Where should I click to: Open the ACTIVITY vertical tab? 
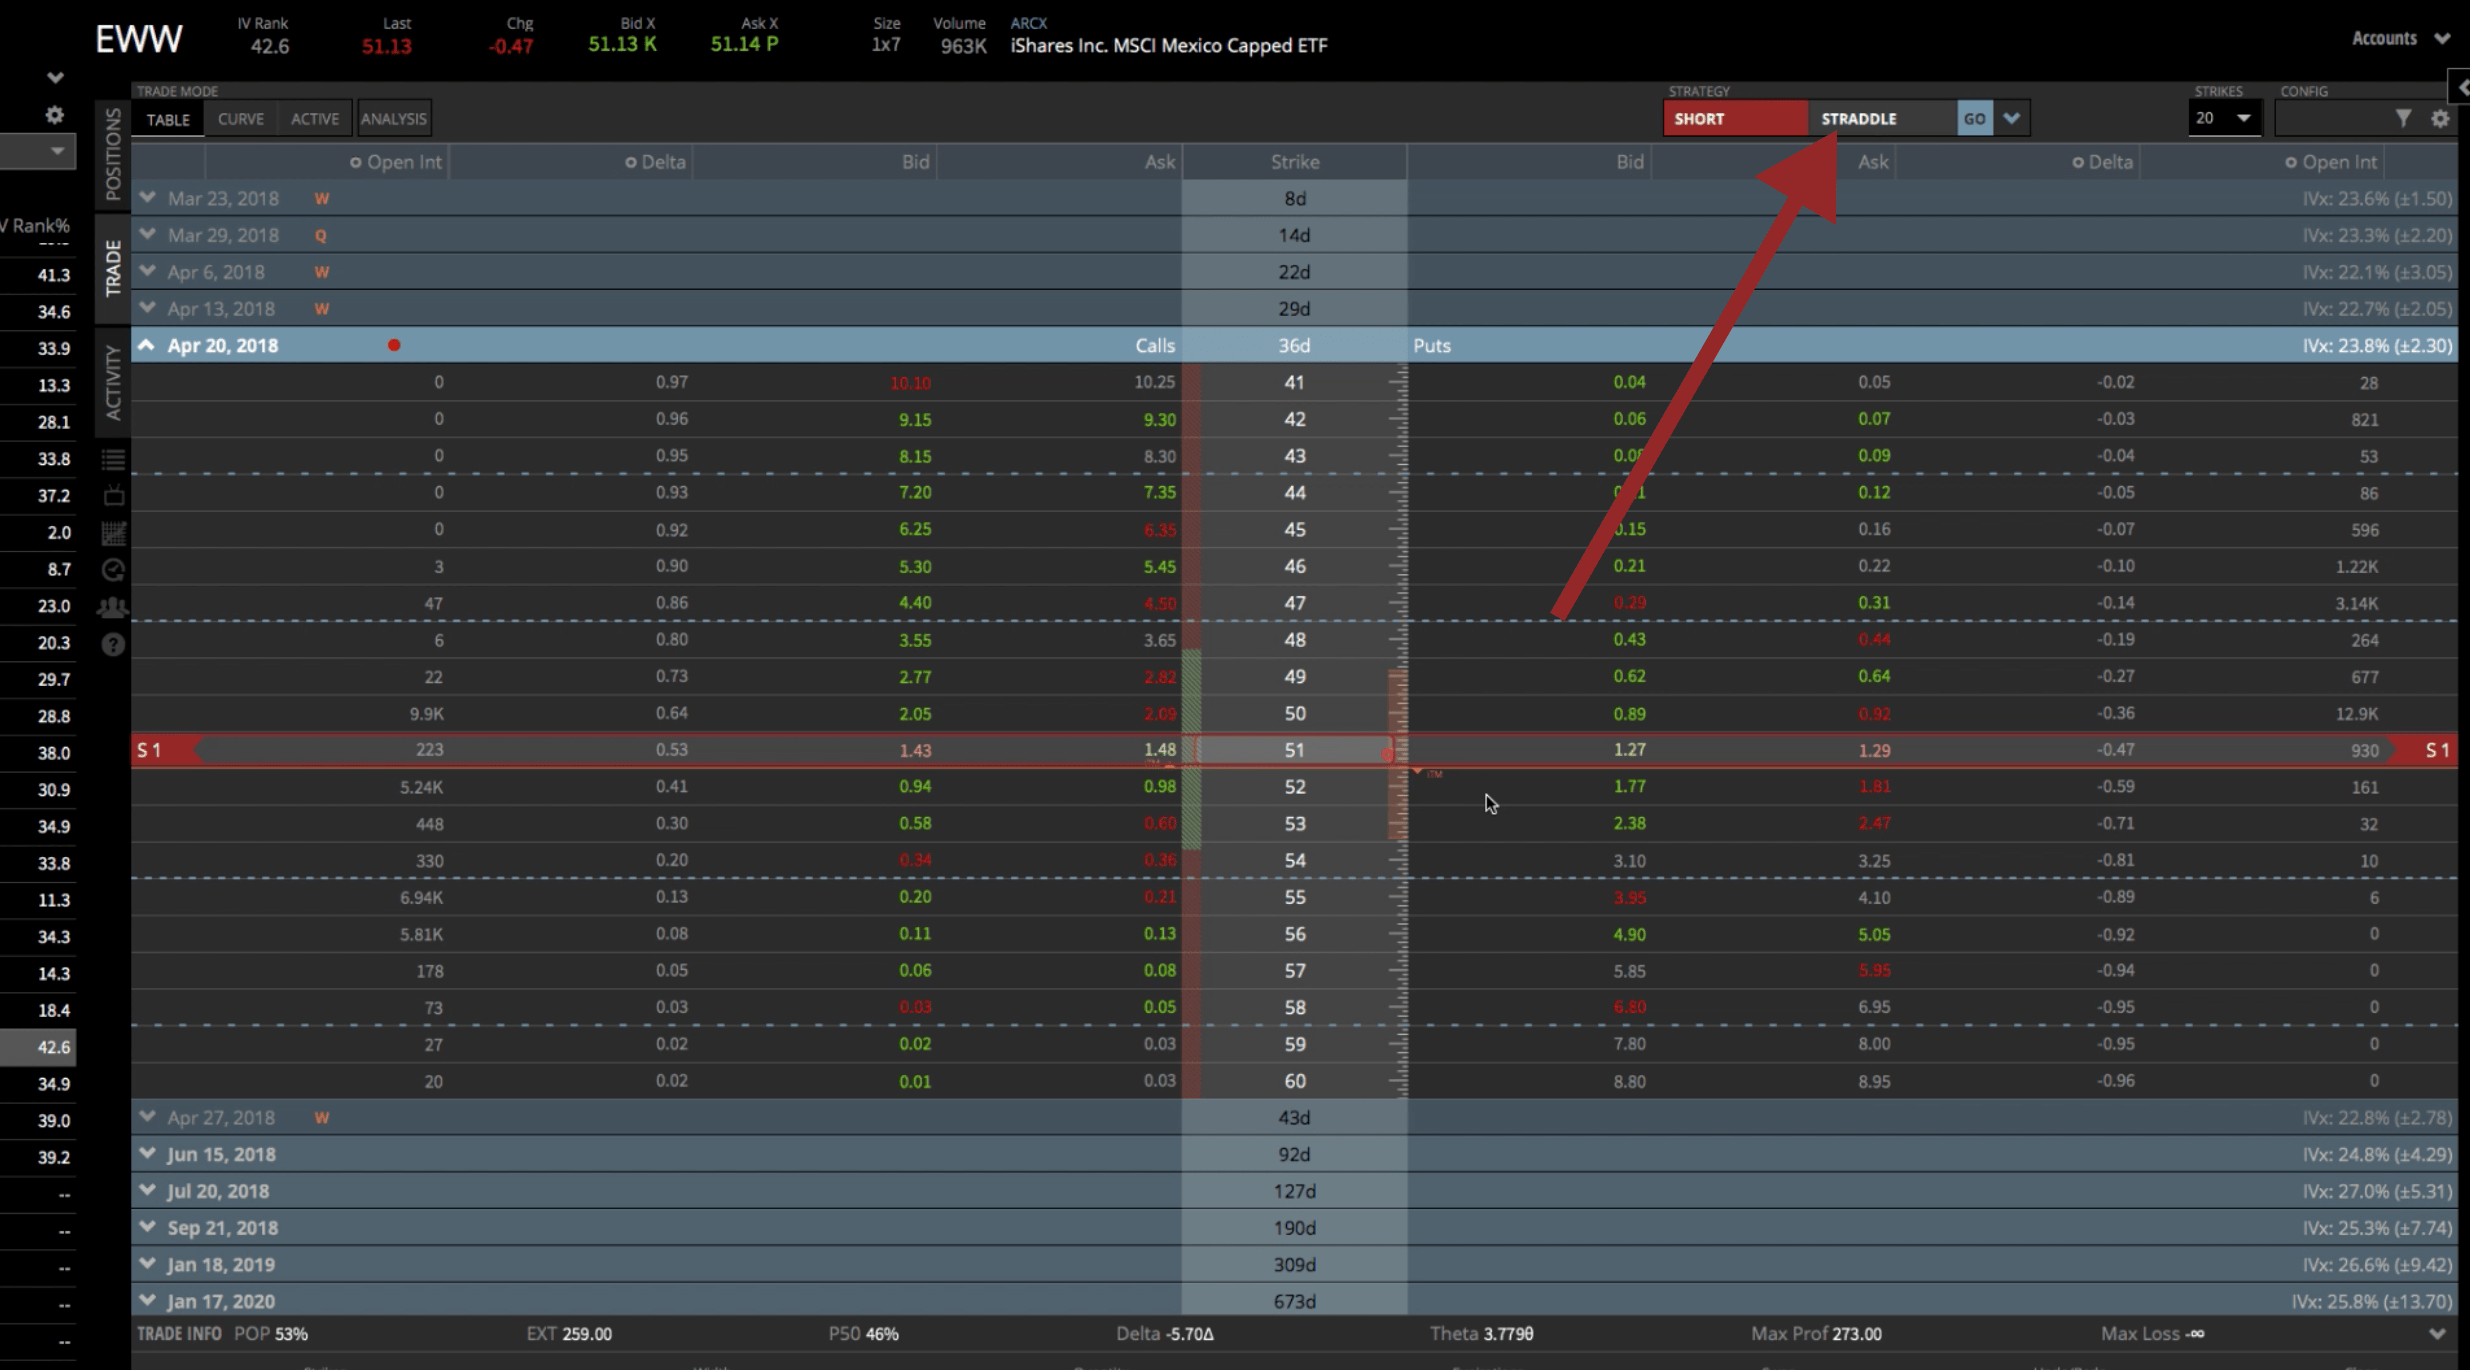coord(113,382)
